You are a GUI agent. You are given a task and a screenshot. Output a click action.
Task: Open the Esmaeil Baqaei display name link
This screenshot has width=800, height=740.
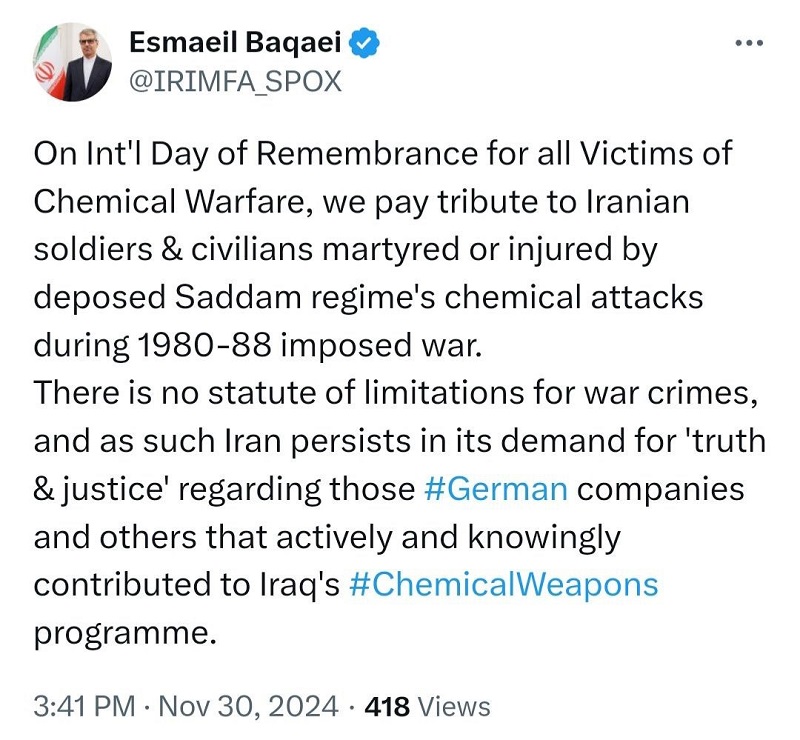pyautogui.click(x=235, y=42)
